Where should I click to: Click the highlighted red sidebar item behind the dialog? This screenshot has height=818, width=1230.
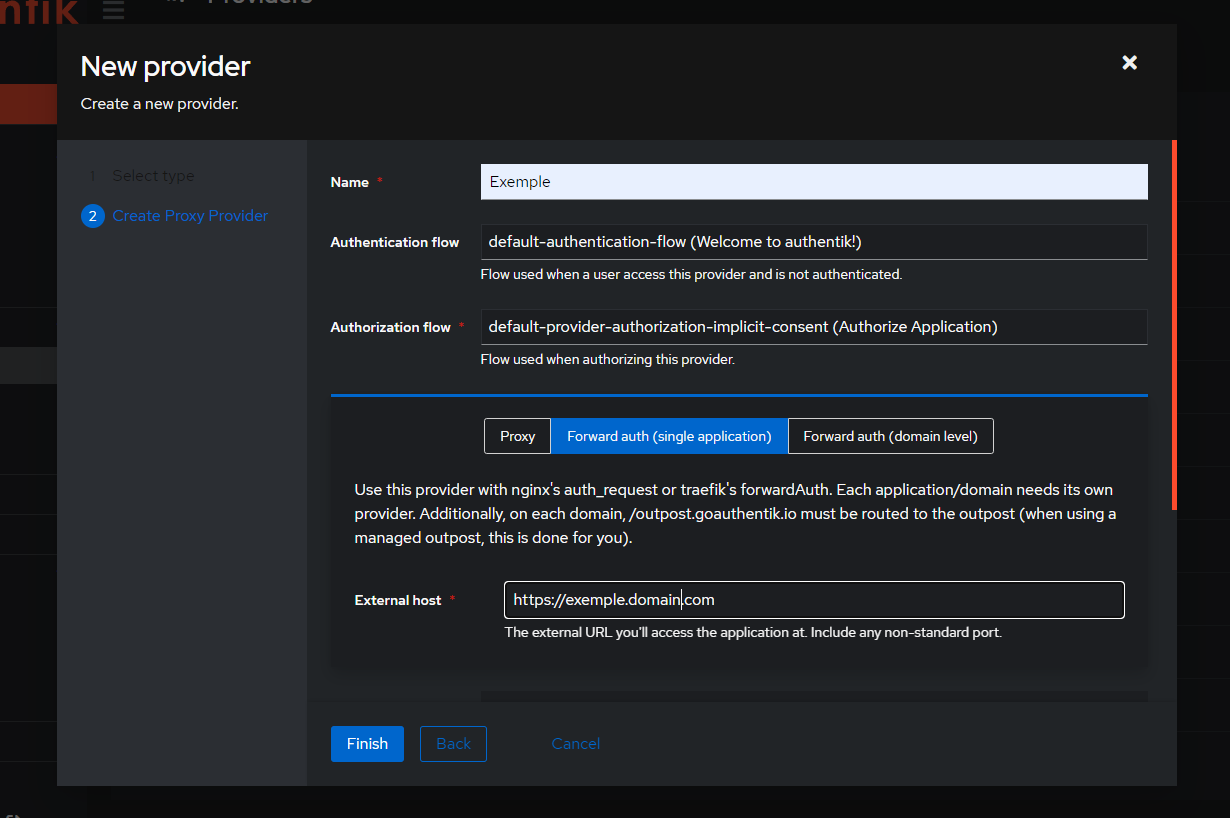point(28,104)
